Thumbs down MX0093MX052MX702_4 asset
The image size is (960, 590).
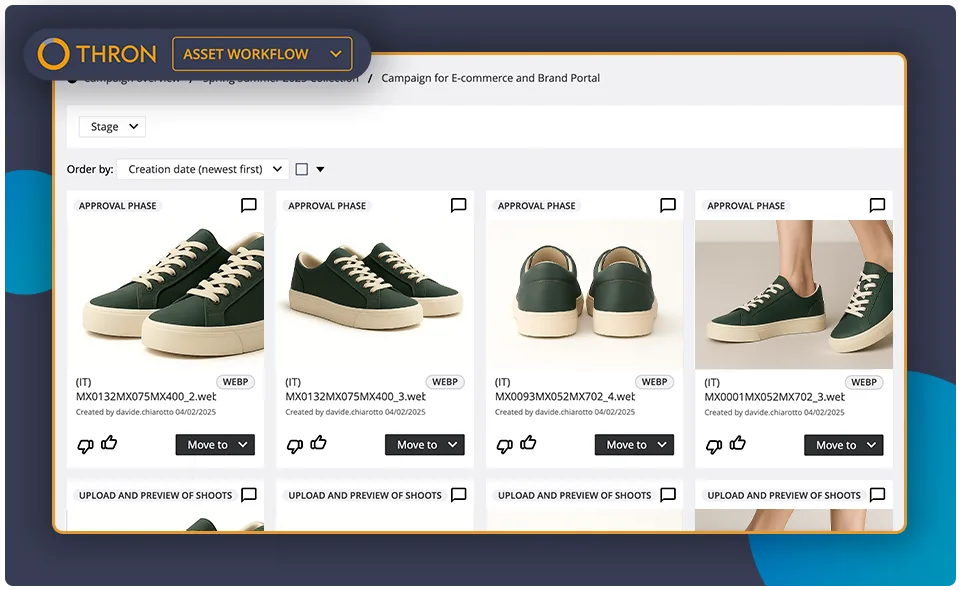[x=504, y=446]
